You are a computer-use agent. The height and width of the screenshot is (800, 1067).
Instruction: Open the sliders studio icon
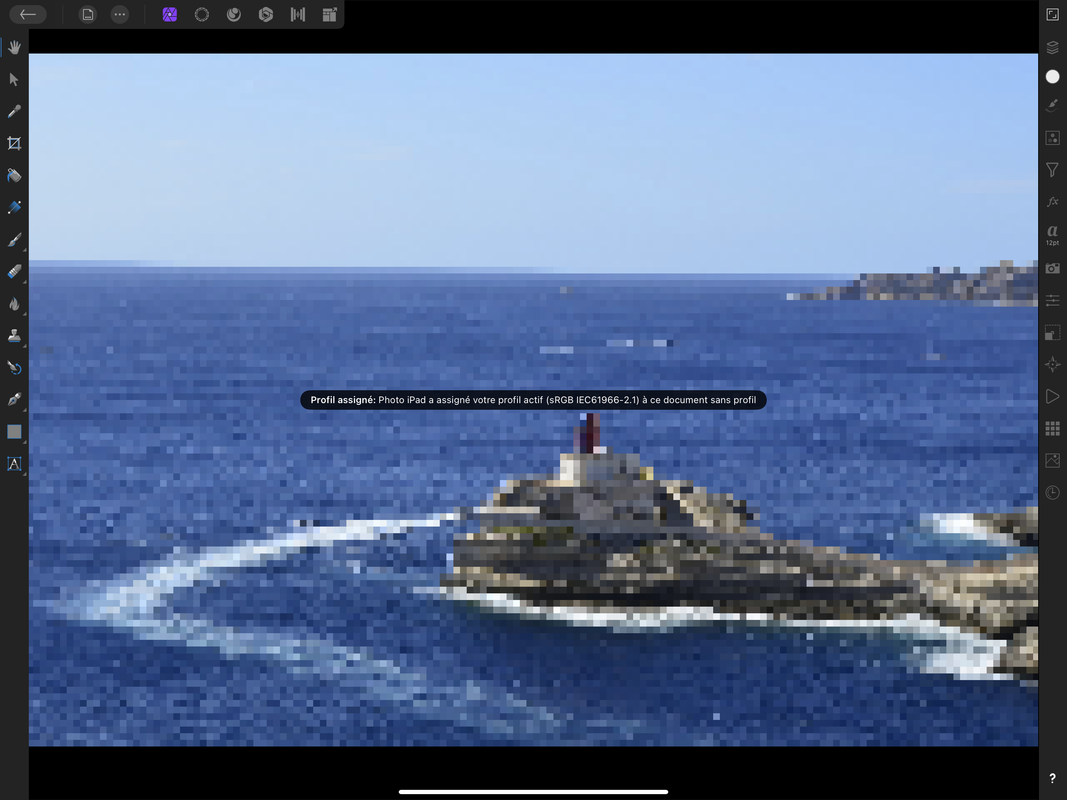(1052, 300)
